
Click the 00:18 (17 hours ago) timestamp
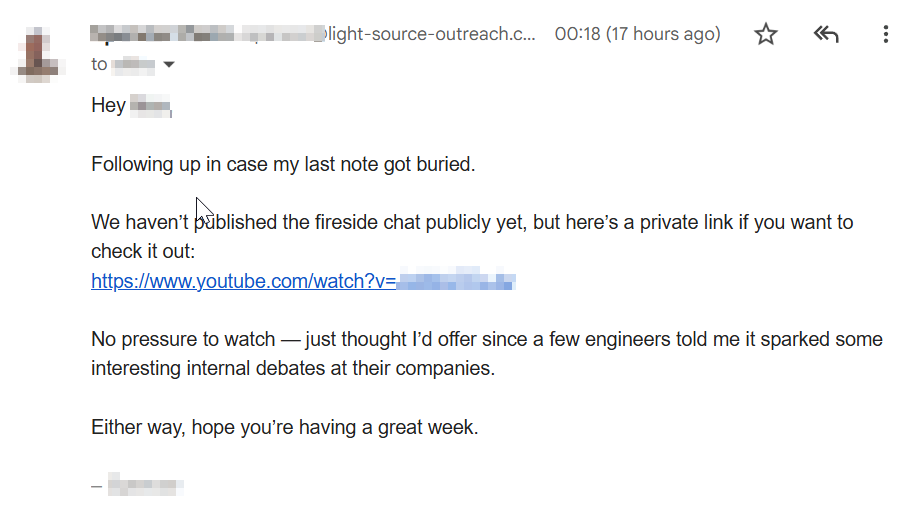point(637,34)
